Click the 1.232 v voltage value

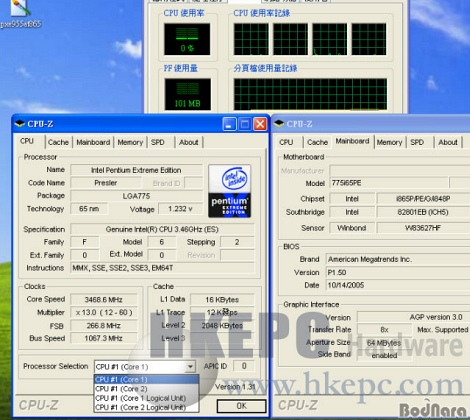coord(180,209)
